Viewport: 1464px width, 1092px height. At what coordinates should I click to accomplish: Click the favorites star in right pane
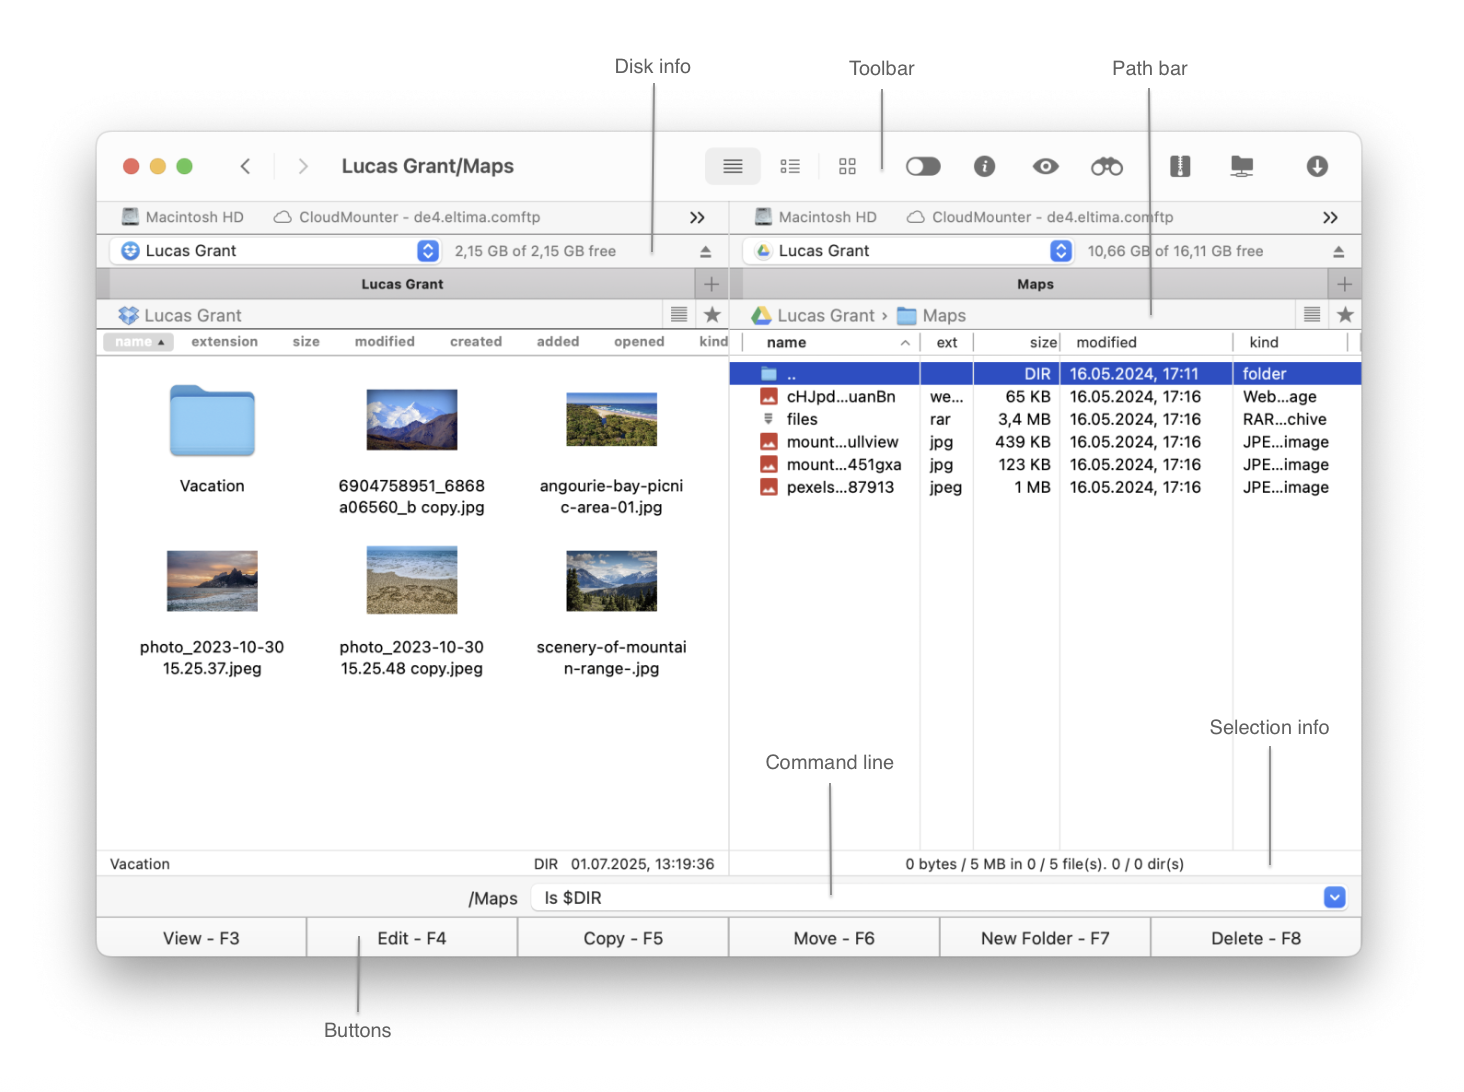pyautogui.click(x=1345, y=315)
